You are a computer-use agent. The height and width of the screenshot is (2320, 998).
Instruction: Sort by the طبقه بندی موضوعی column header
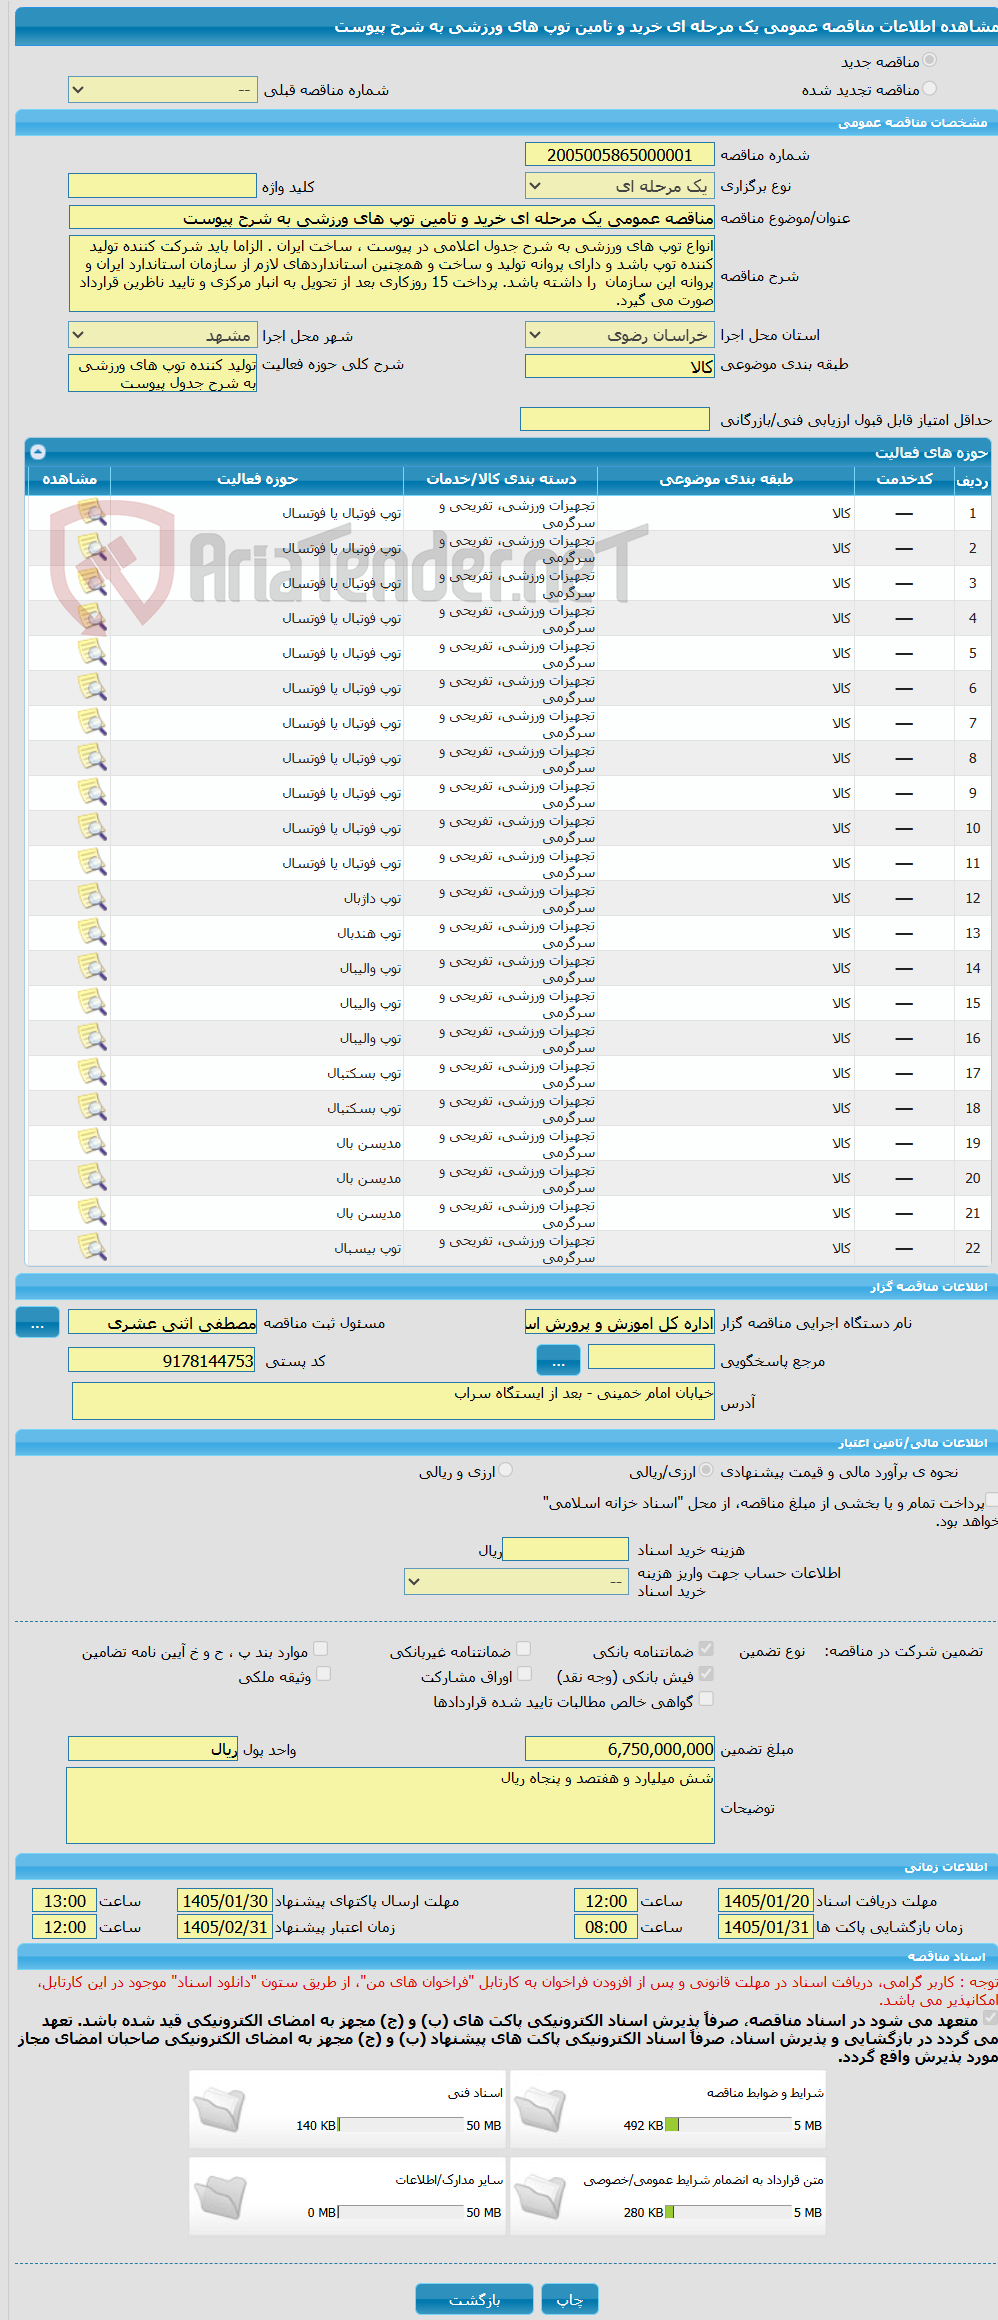point(726,479)
